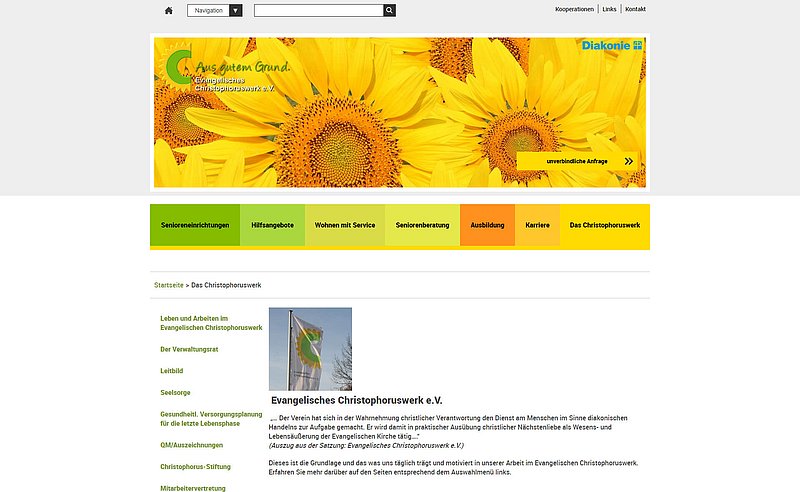800x492 pixels.
Task: Open the Seelsorge sidebar link
Action: pyautogui.click(x=175, y=392)
